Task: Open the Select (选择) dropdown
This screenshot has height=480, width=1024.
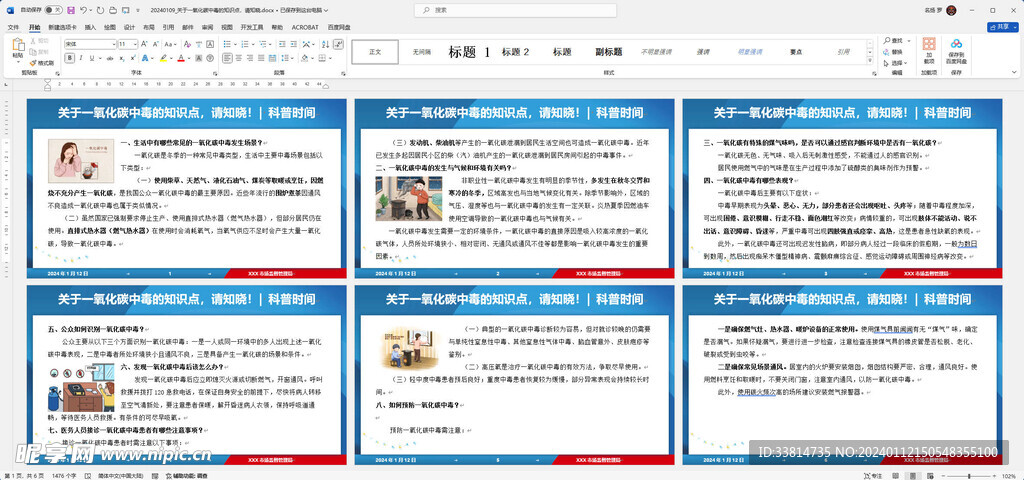Action: pos(895,63)
